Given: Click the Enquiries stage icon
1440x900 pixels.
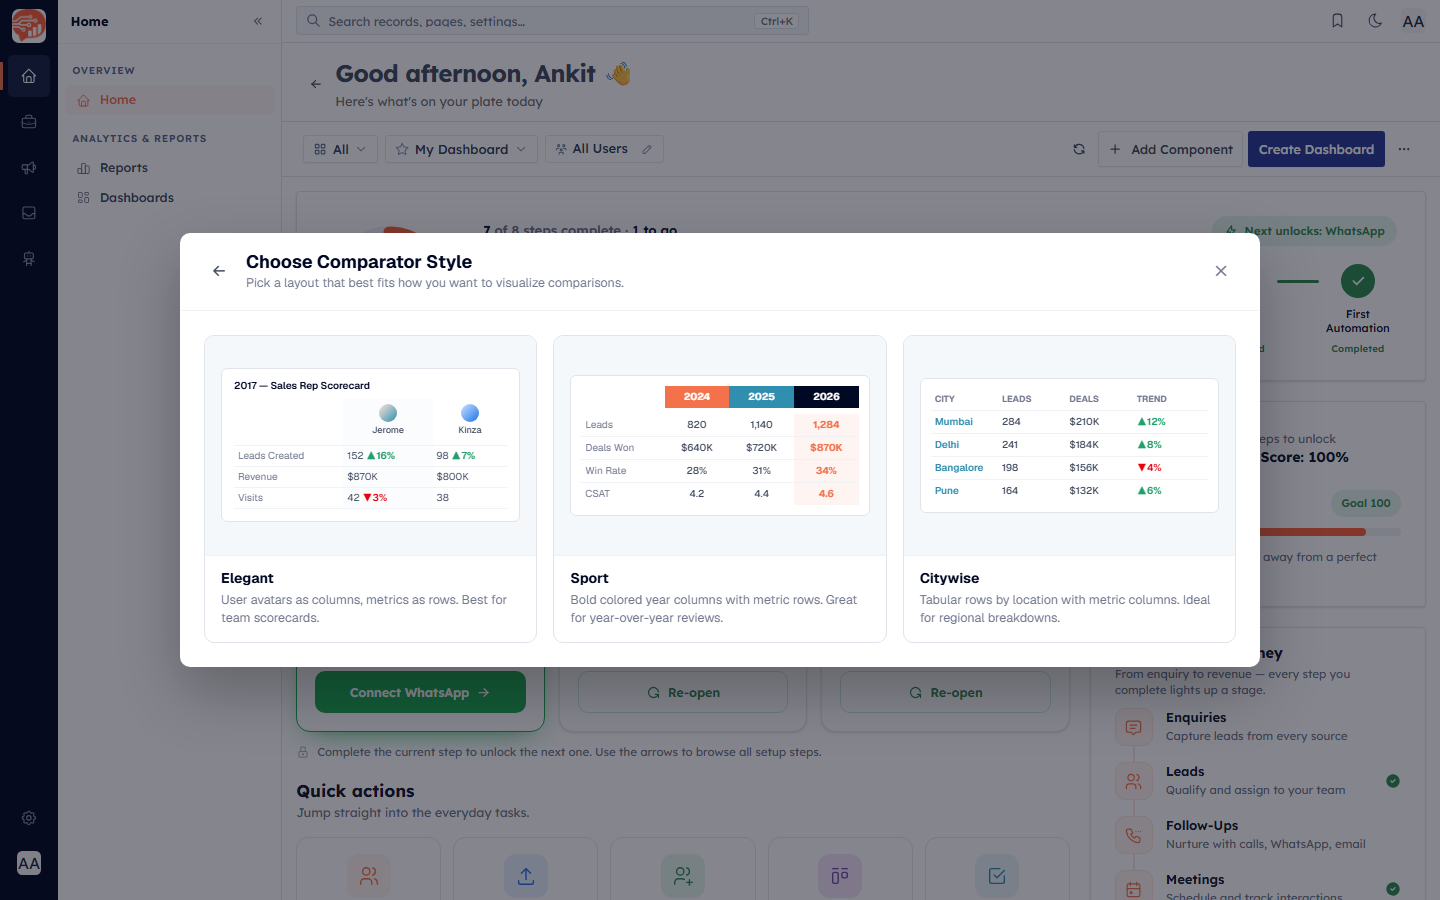Looking at the screenshot, I should (x=1133, y=727).
